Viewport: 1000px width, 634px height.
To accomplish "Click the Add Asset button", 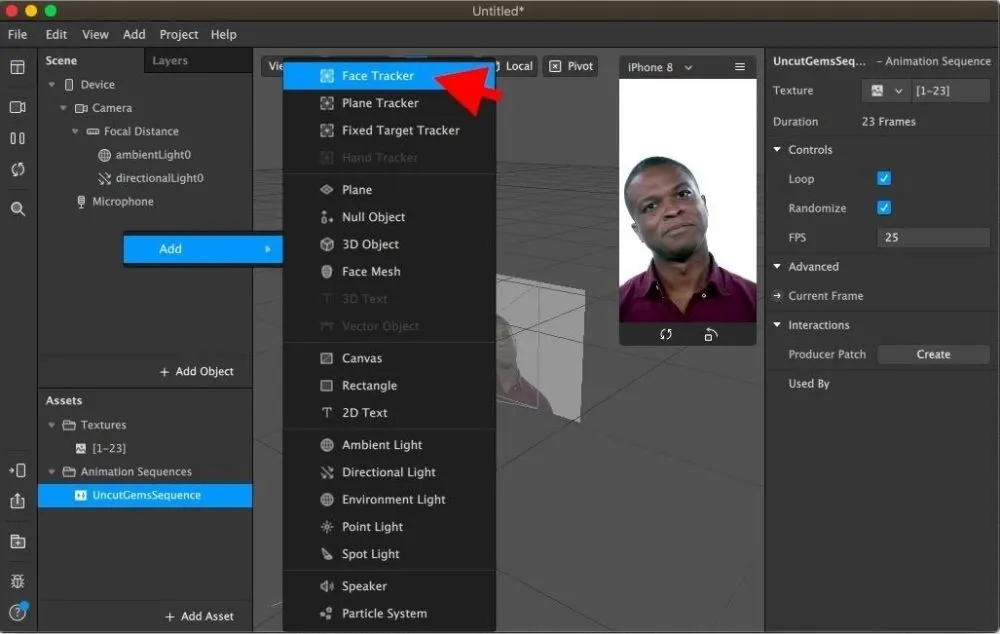I will coord(198,616).
